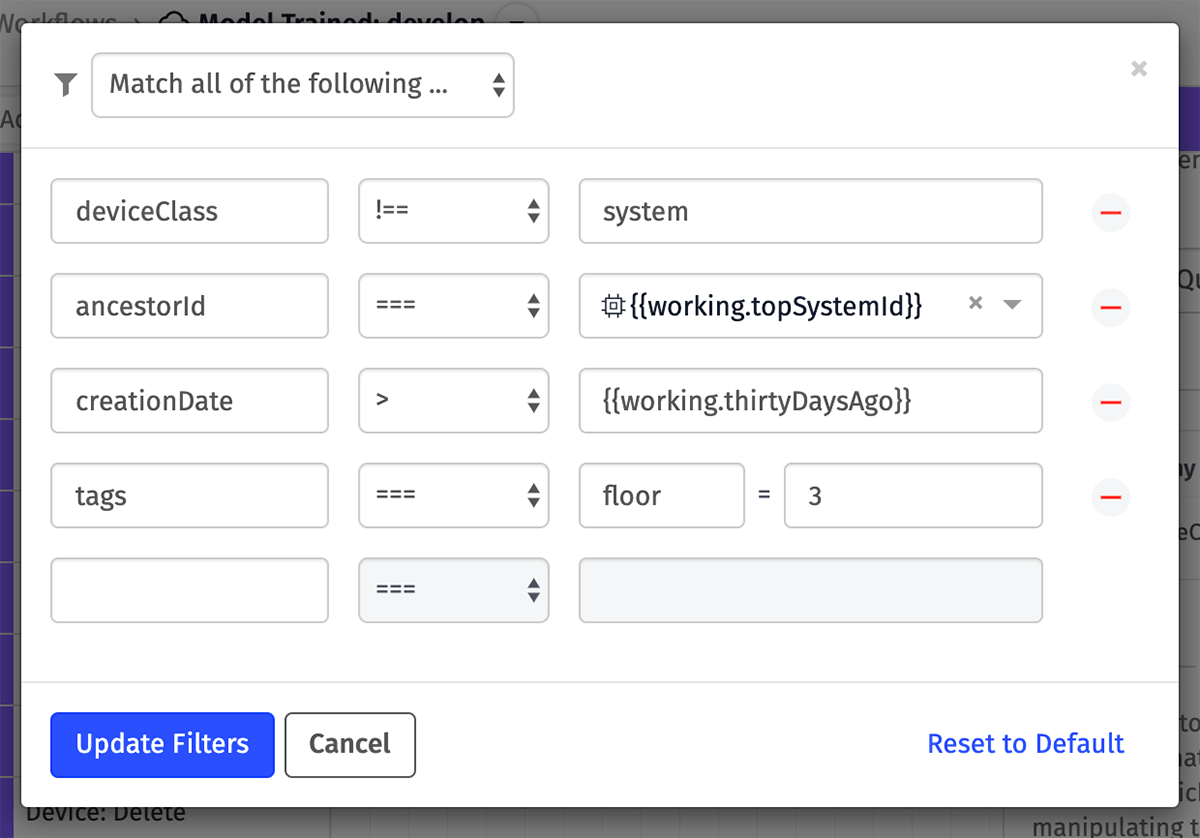Click the funnel filter icon

pos(66,85)
